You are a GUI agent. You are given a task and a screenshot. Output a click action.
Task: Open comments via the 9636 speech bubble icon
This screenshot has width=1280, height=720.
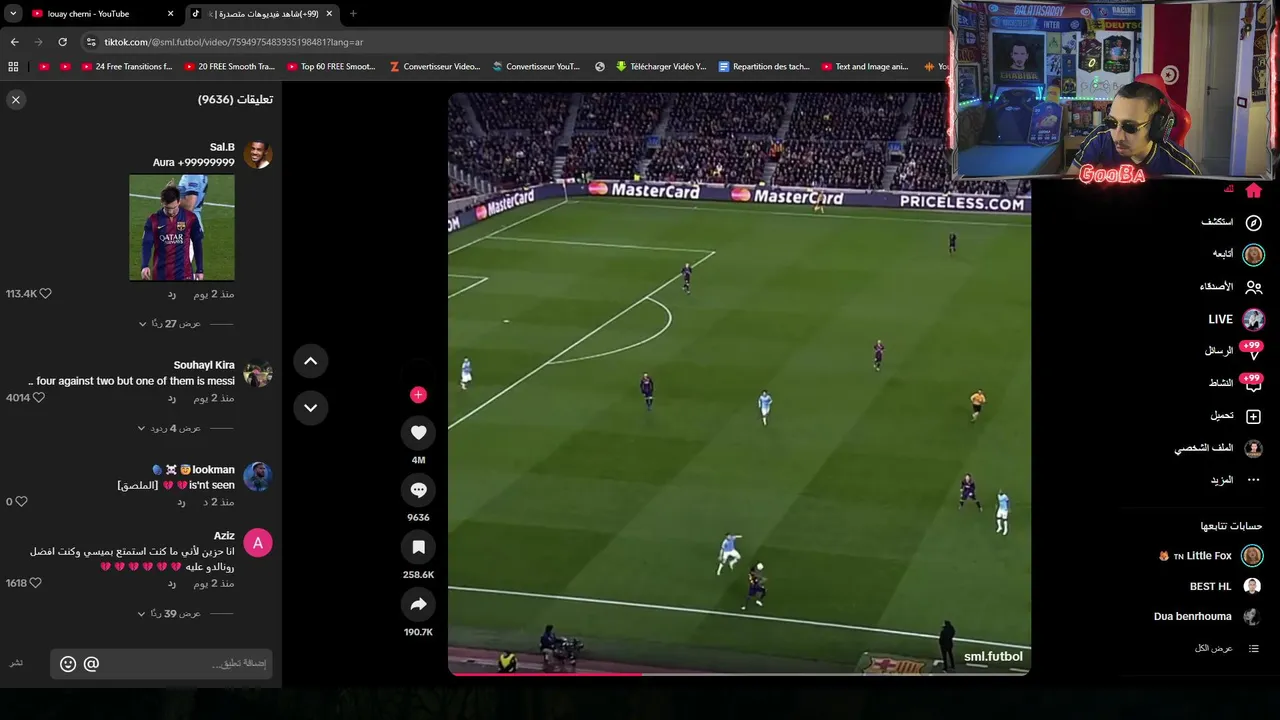[418, 490]
